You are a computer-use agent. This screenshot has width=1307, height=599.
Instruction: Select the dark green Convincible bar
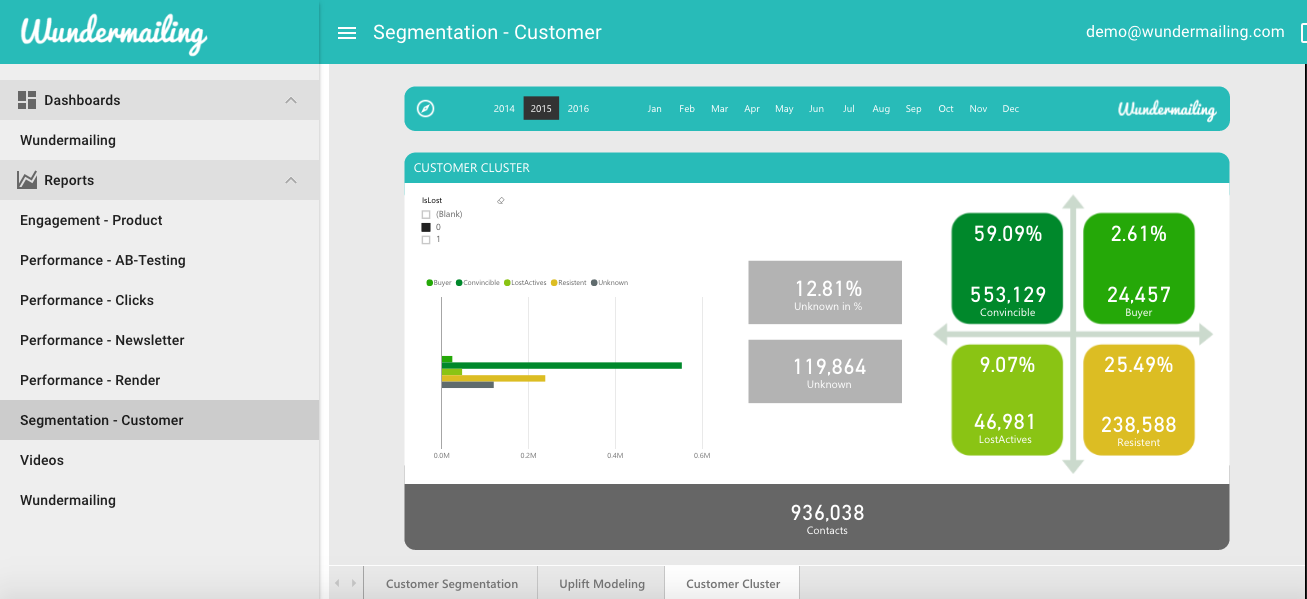coord(562,366)
